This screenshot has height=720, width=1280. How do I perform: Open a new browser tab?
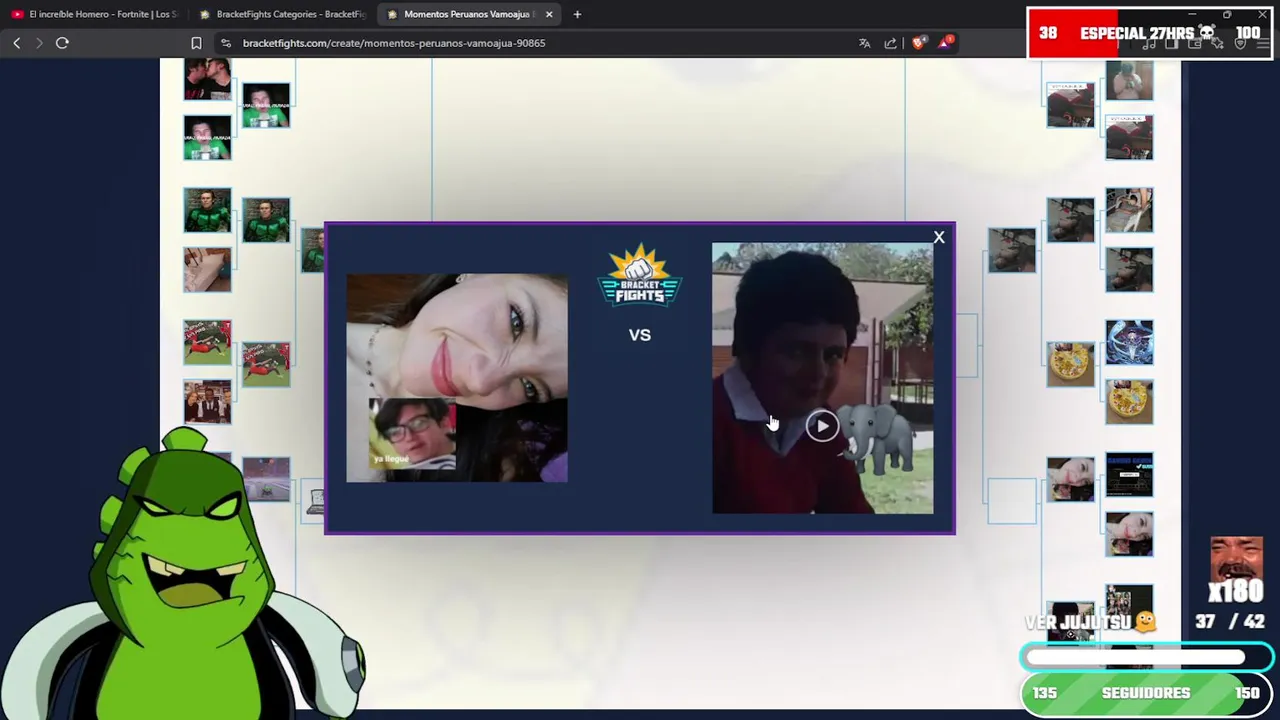click(x=577, y=14)
